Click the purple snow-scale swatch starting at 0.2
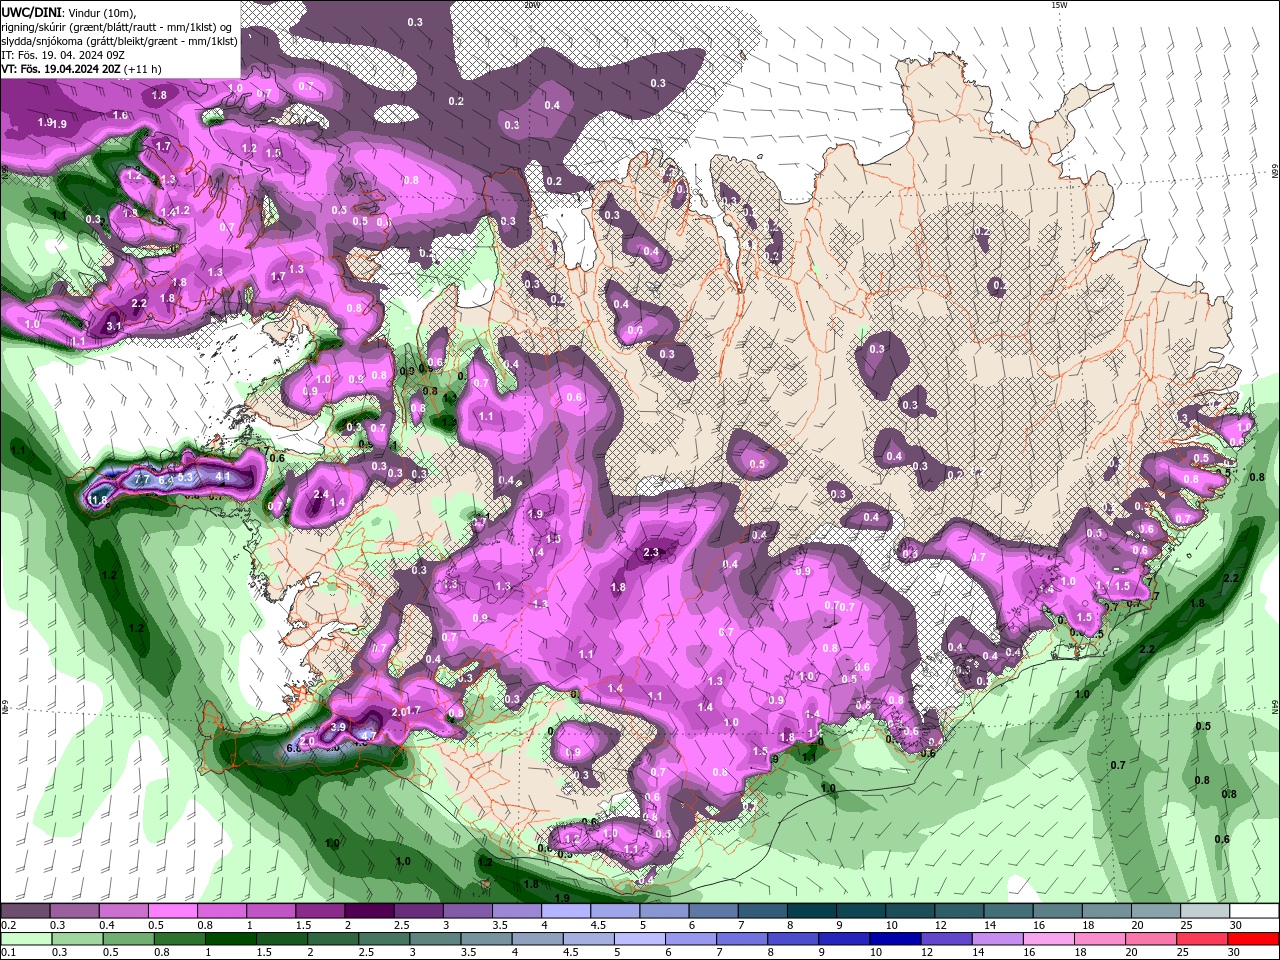Viewport: 1280px width, 960px height. [x=25, y=911]
